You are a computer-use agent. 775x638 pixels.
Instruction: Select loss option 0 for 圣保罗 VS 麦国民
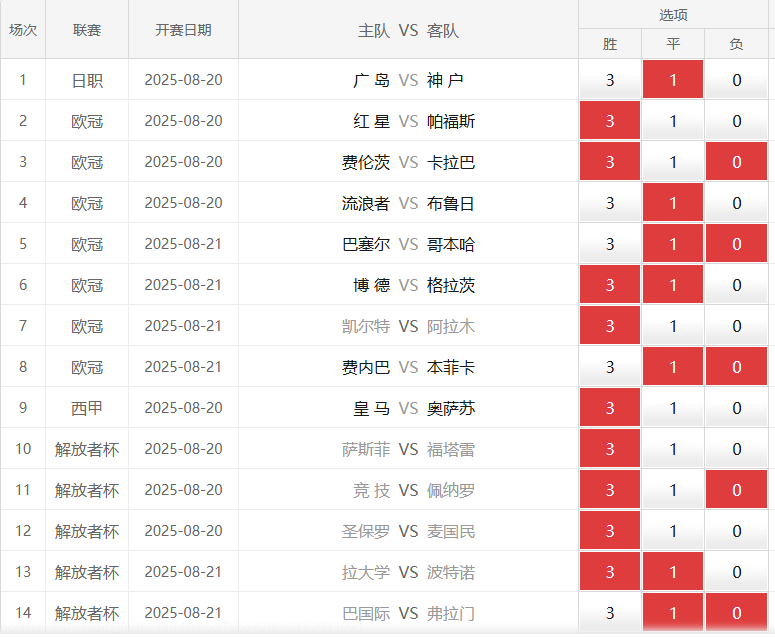click(x=736, y=531)
